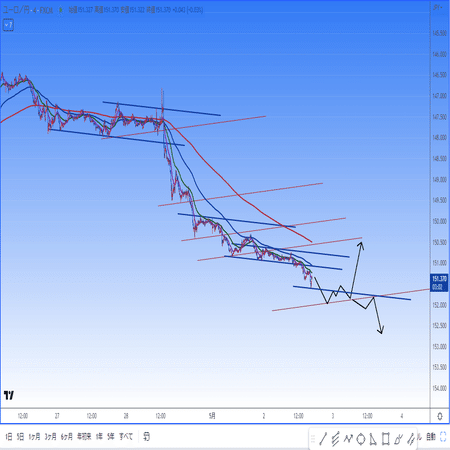Click price scale label 150.000
The width and height of the screenshot is (450, 450).
coord(439,221)
